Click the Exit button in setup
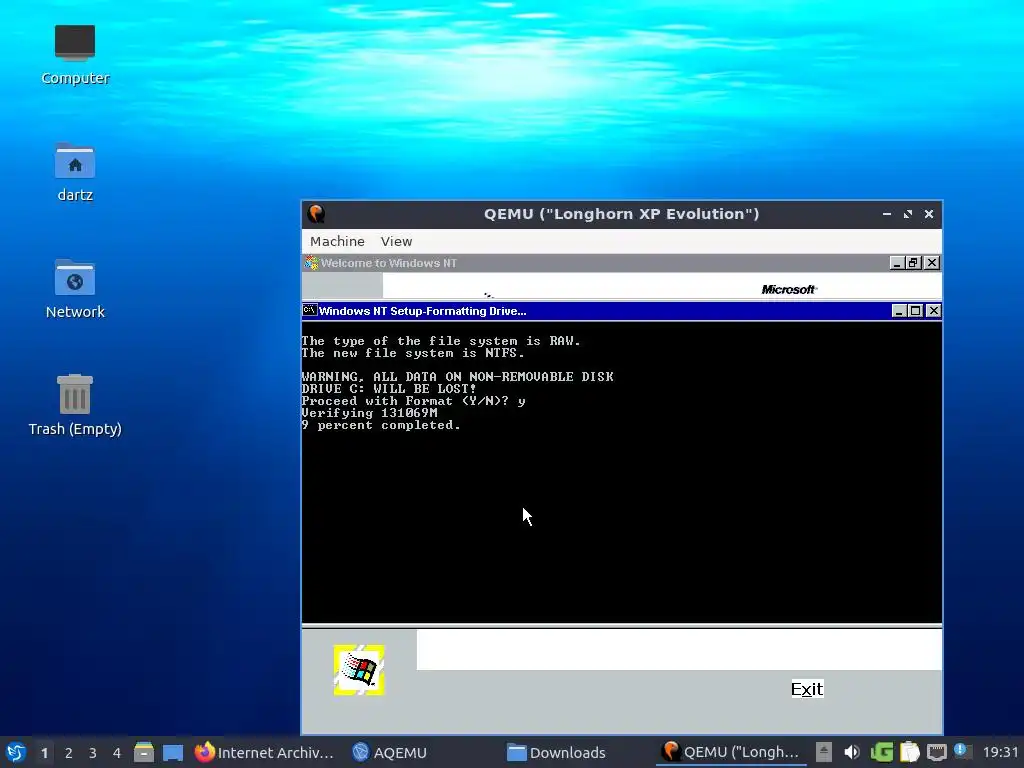The height and width of the screenshot is (768, 1024). click(x=807, y=689)
